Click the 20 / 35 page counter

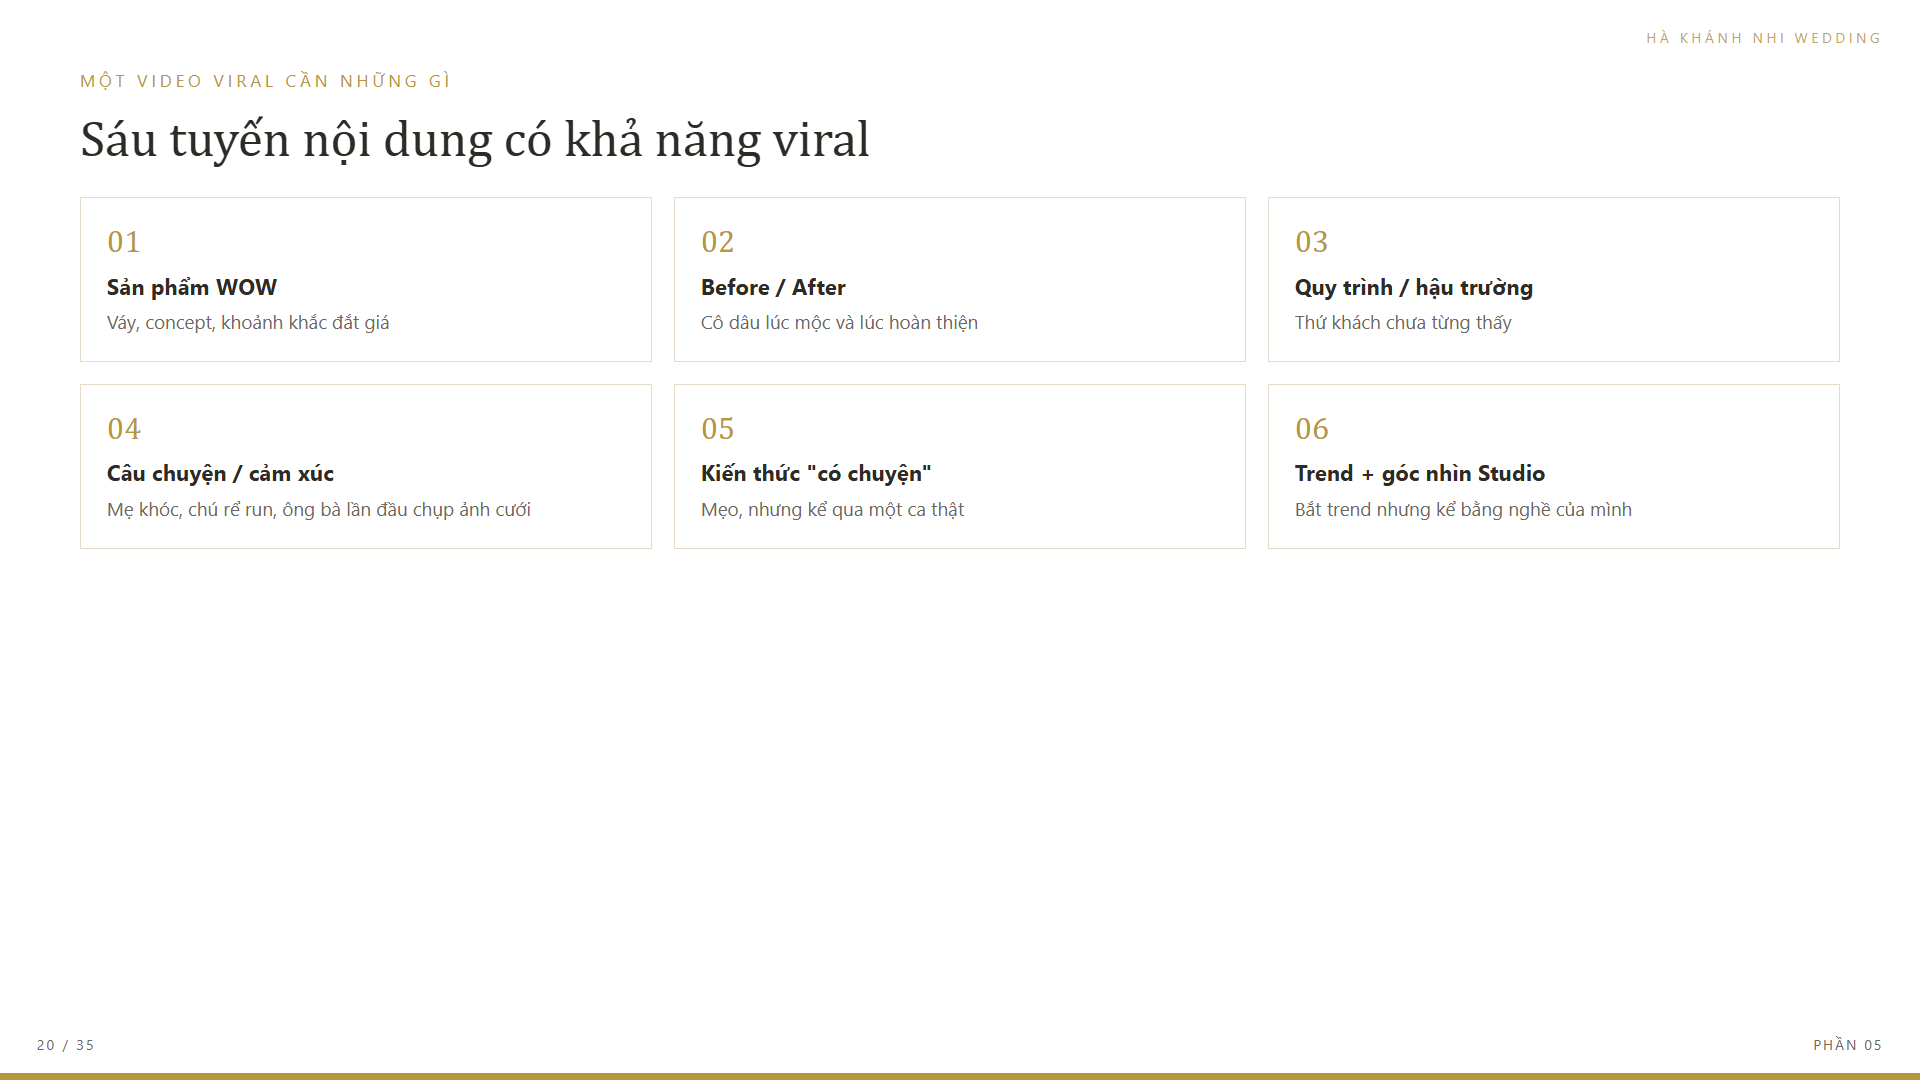(66, 1045)
